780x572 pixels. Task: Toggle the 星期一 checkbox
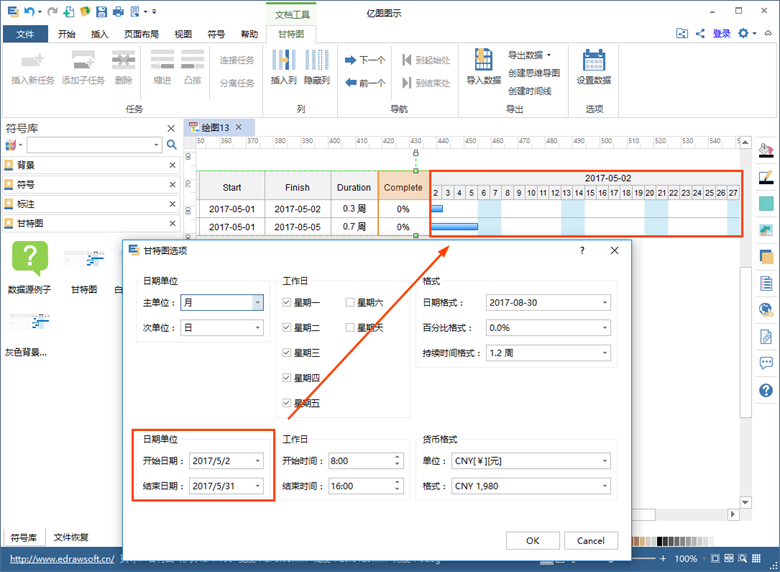(x=287, y=302)
